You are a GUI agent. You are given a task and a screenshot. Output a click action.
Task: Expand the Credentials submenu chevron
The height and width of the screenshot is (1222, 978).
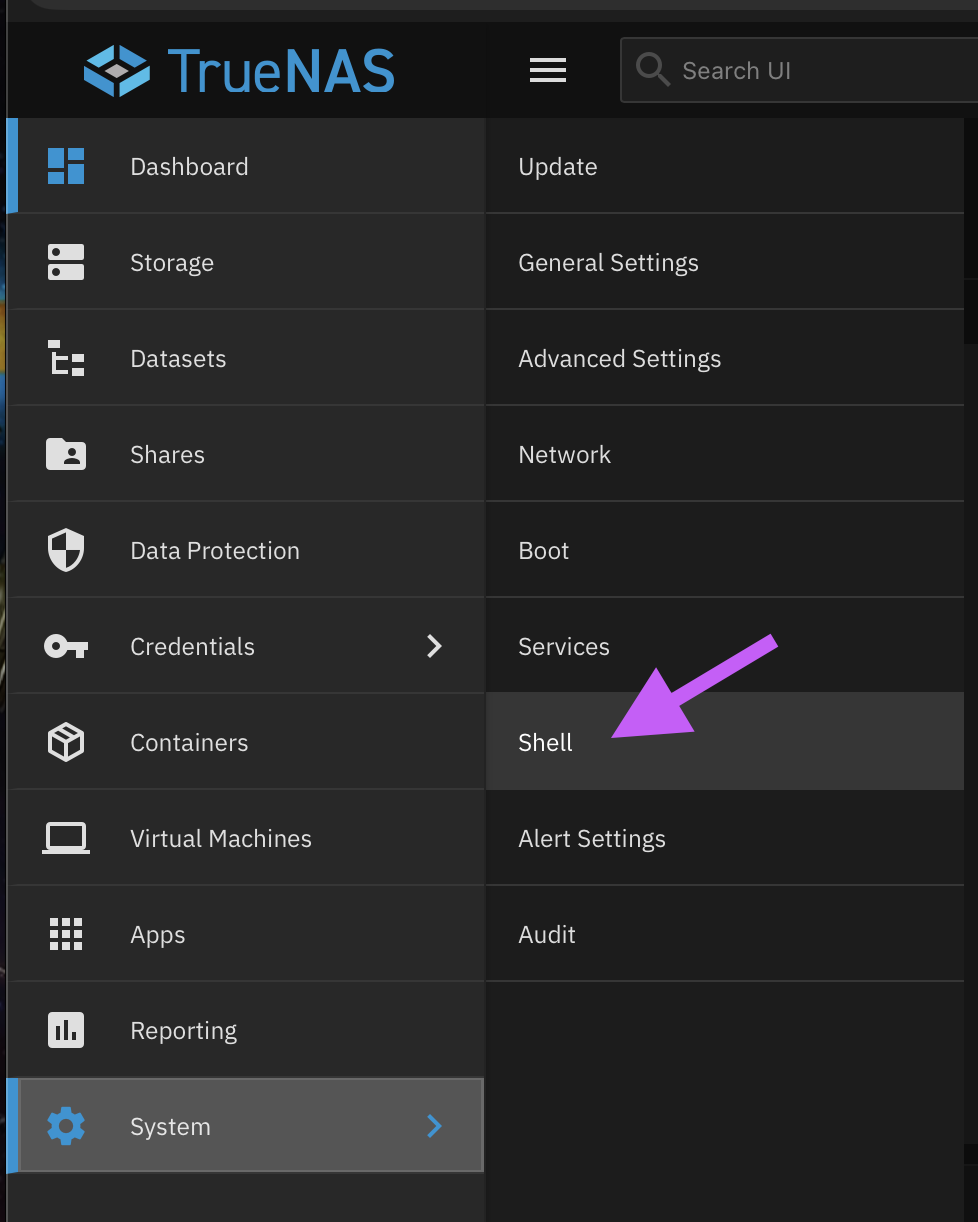[x=434, y=646]
